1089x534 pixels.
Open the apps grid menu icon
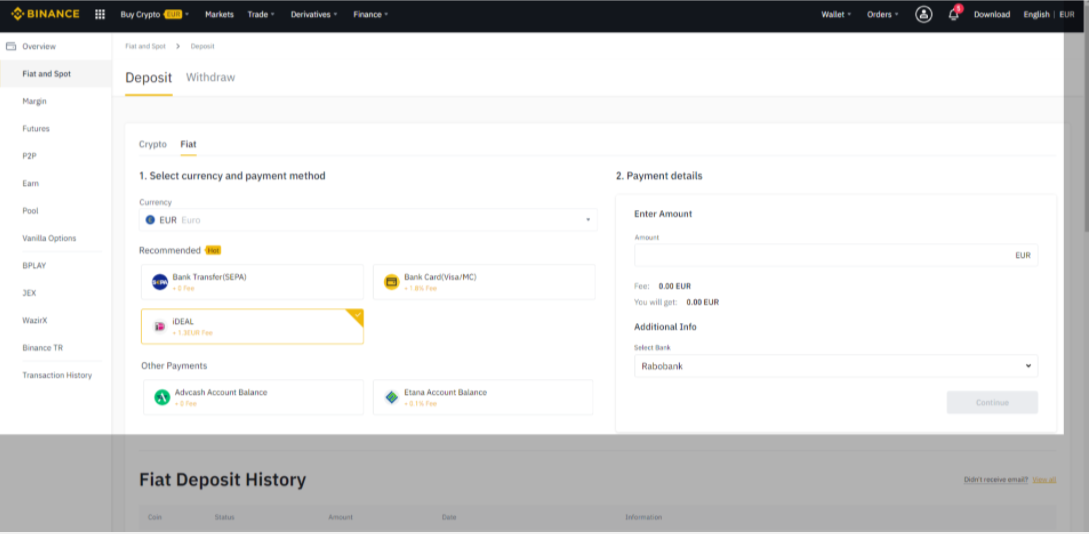(100, 14)
